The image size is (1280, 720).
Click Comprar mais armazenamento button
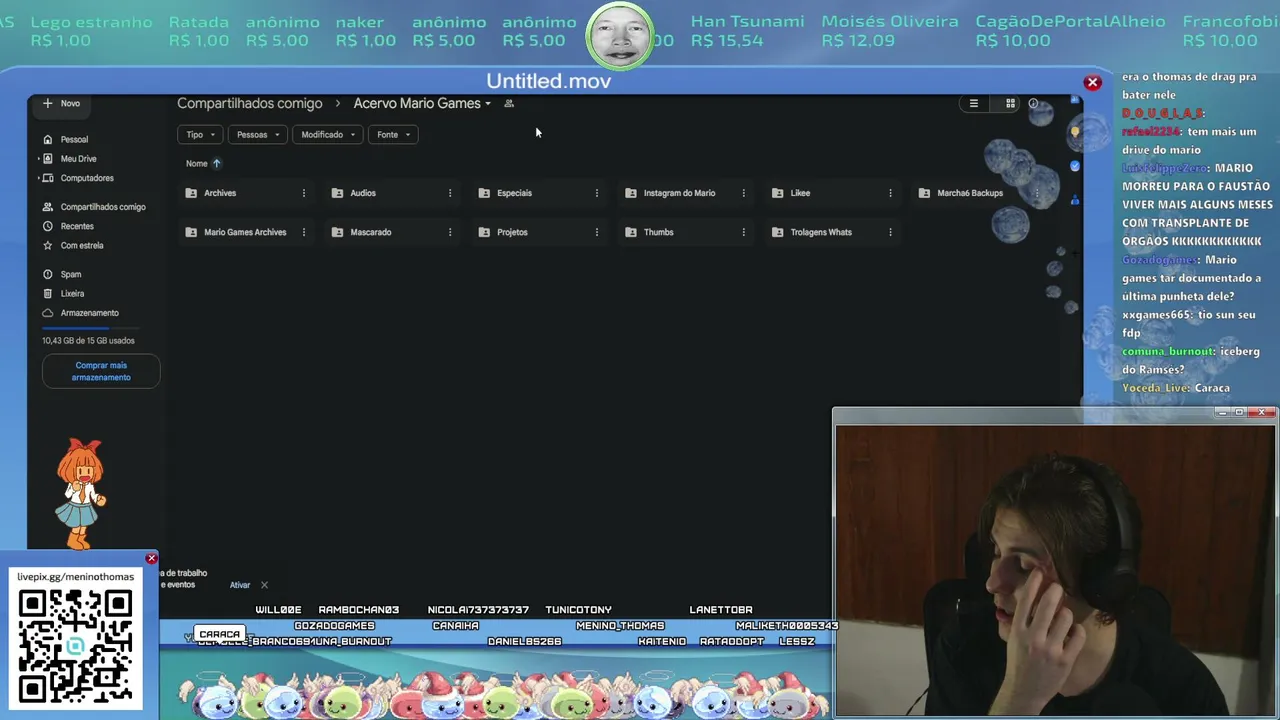point(101,371)
